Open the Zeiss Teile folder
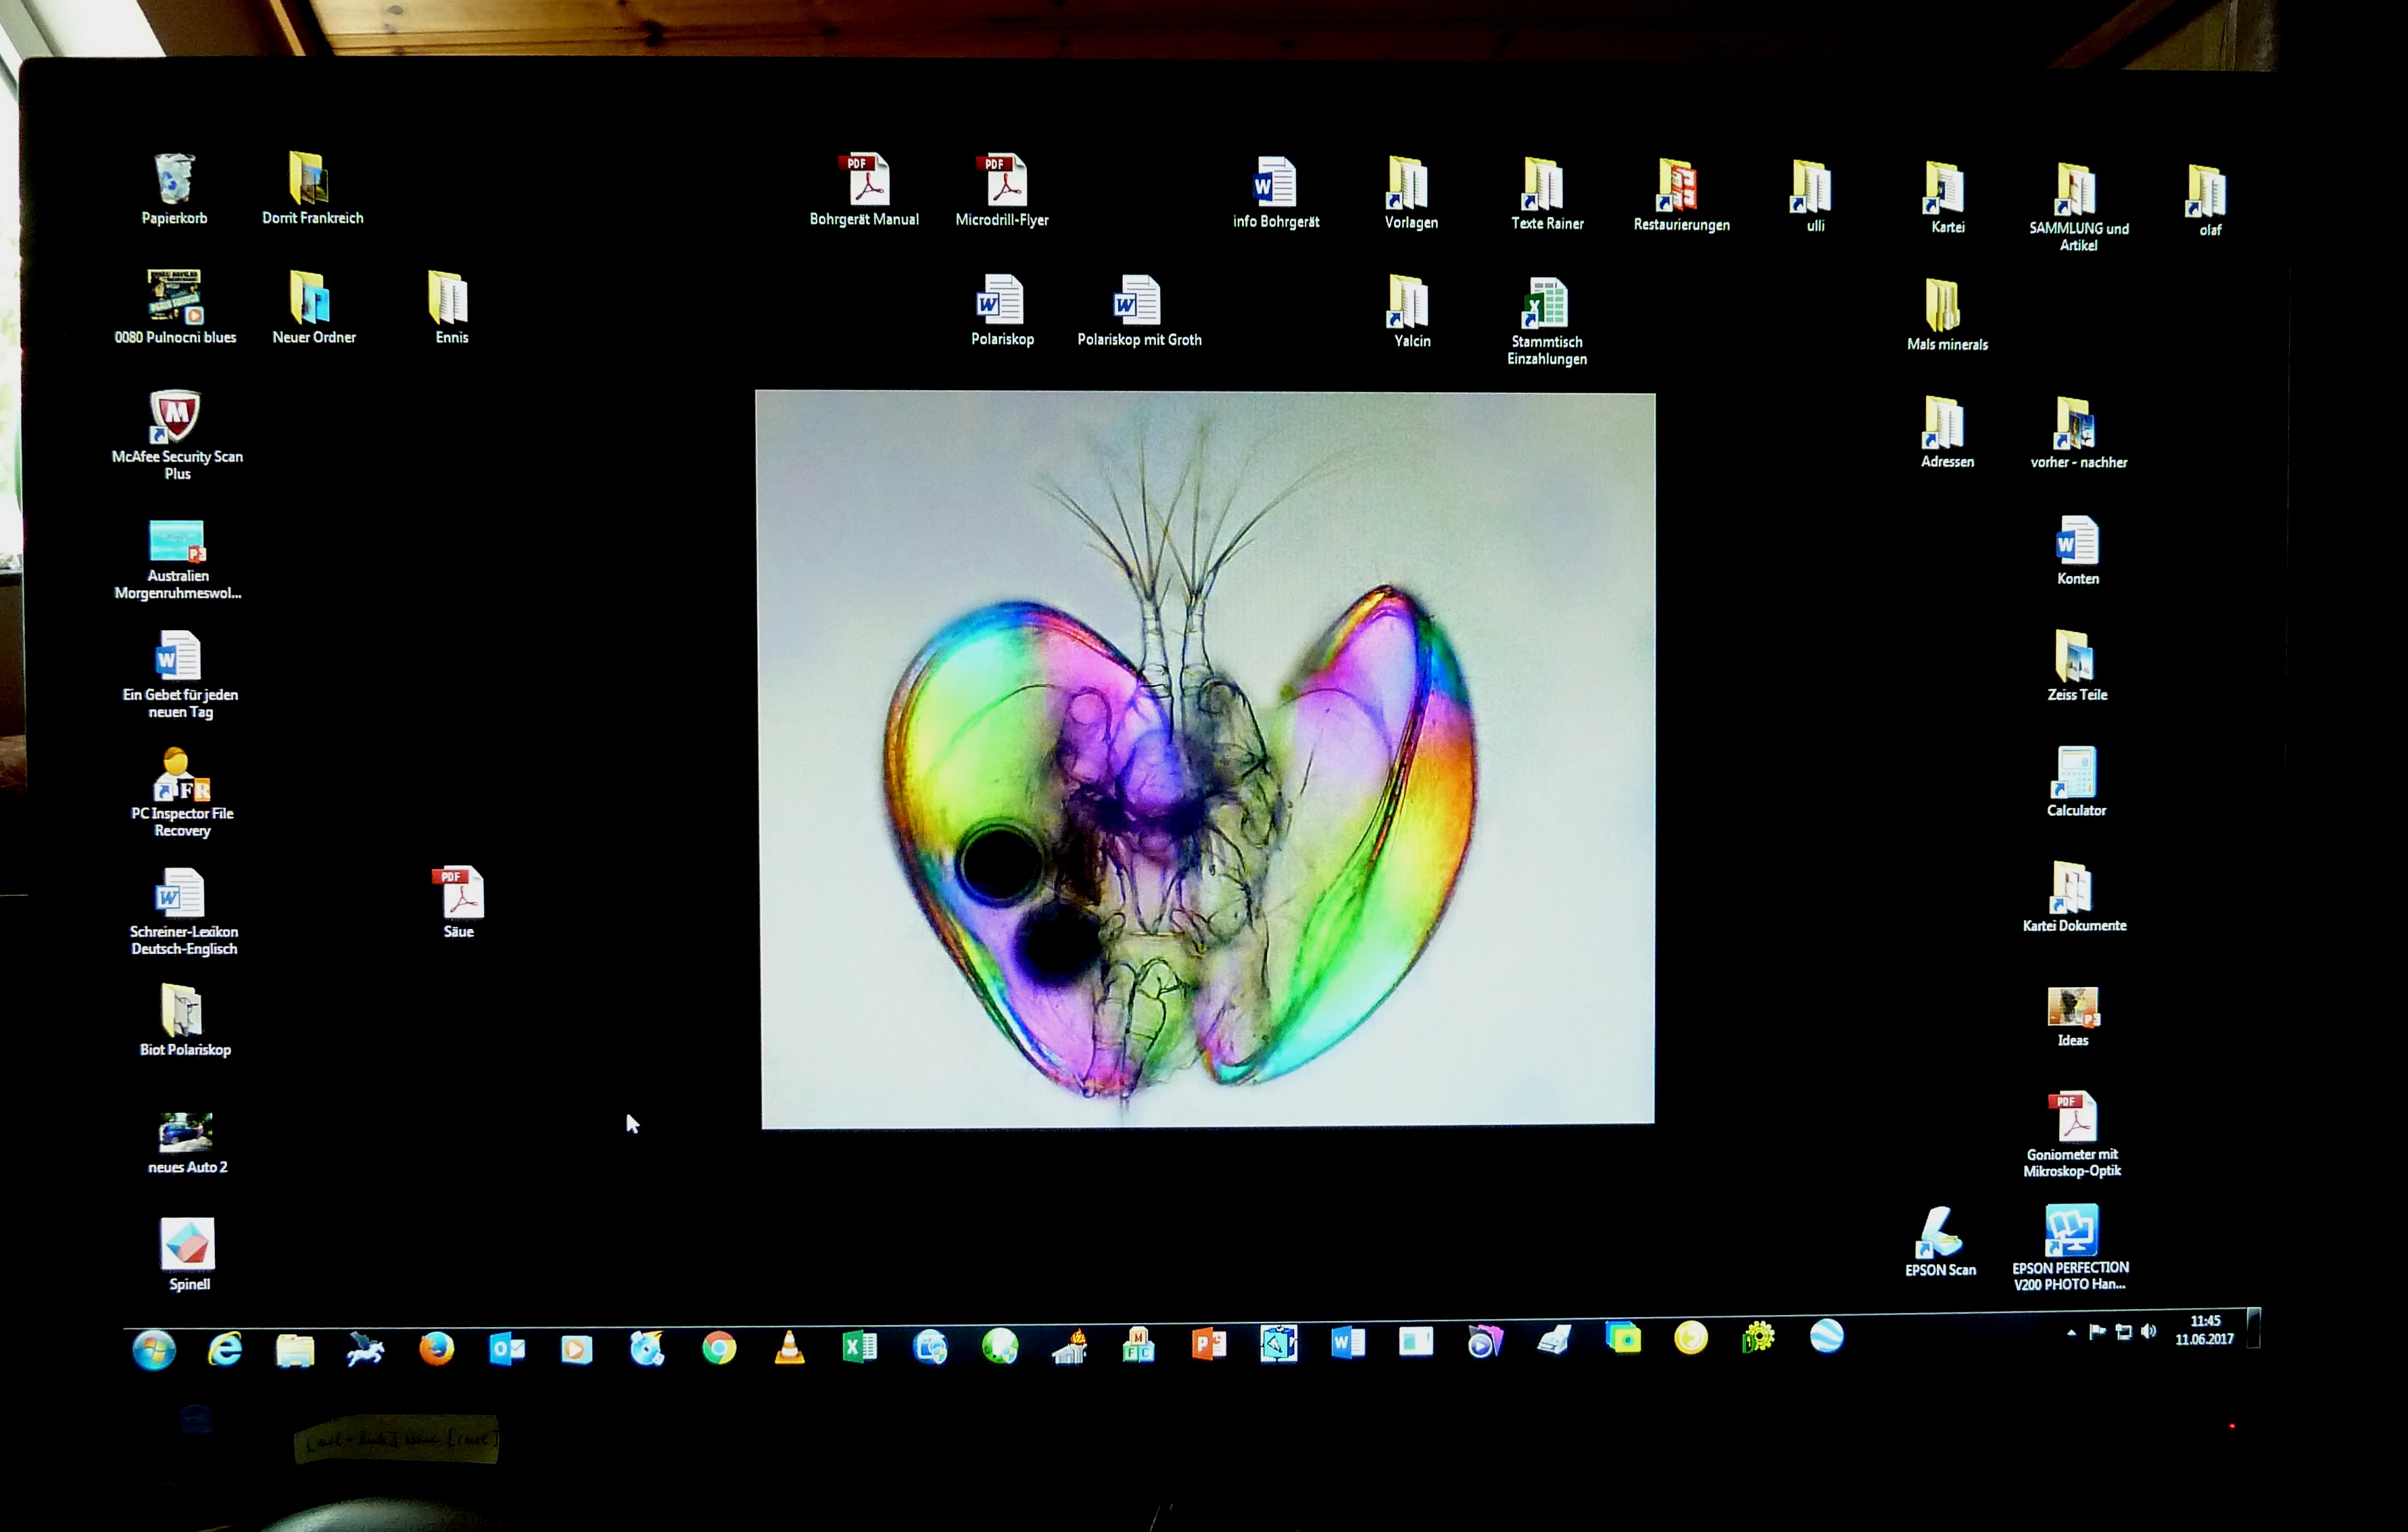 tap(2074, 657)
